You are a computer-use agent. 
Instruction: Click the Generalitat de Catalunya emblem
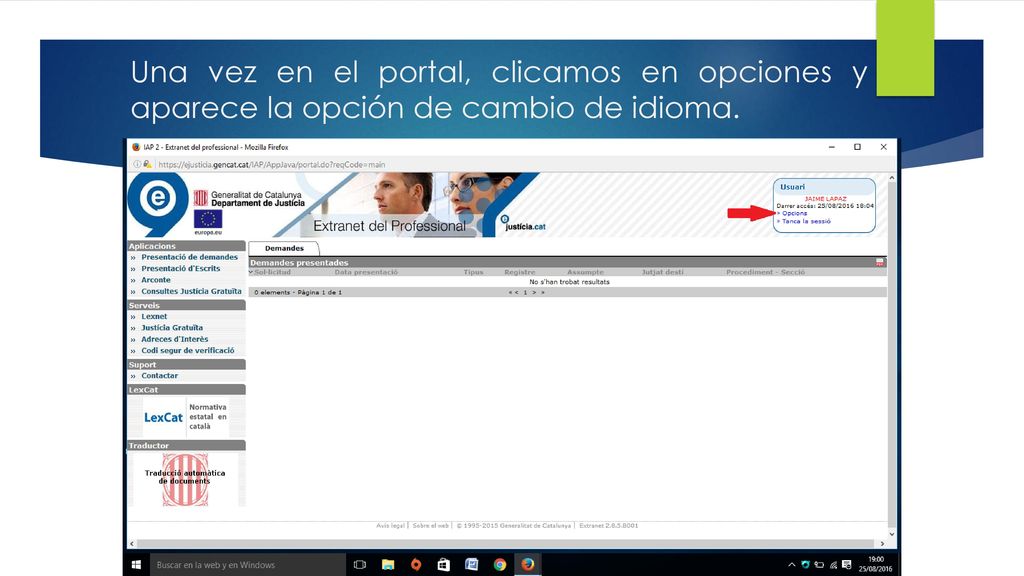pos(200,198)
